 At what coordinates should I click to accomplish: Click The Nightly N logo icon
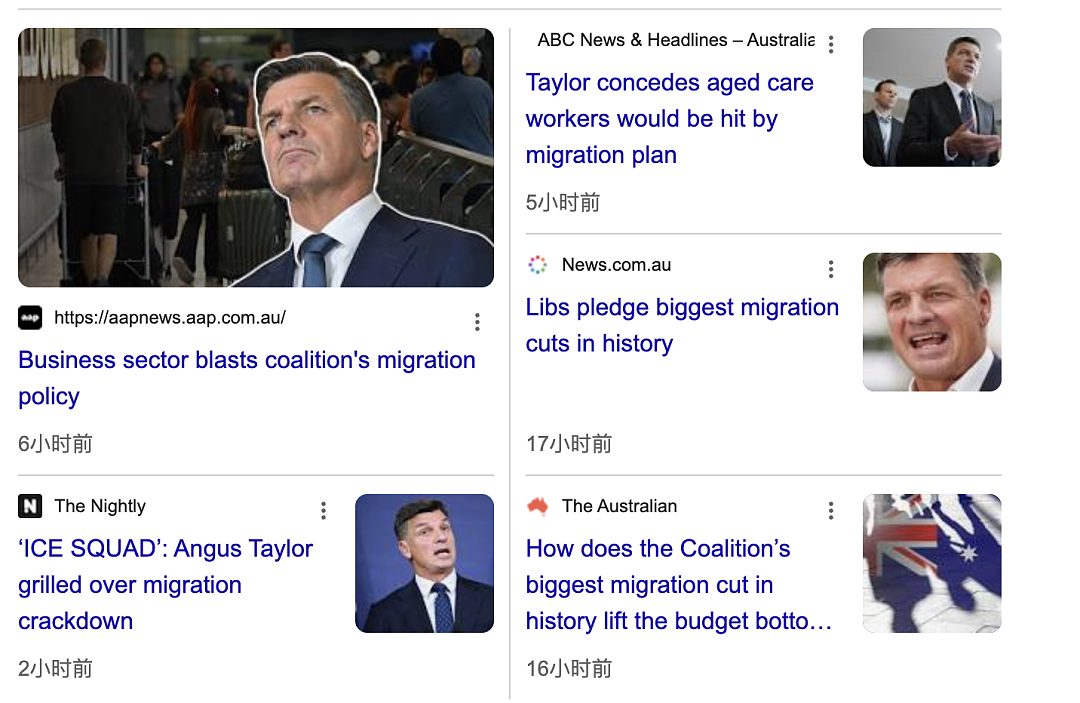pyautogui.click(x=30, y=506)
